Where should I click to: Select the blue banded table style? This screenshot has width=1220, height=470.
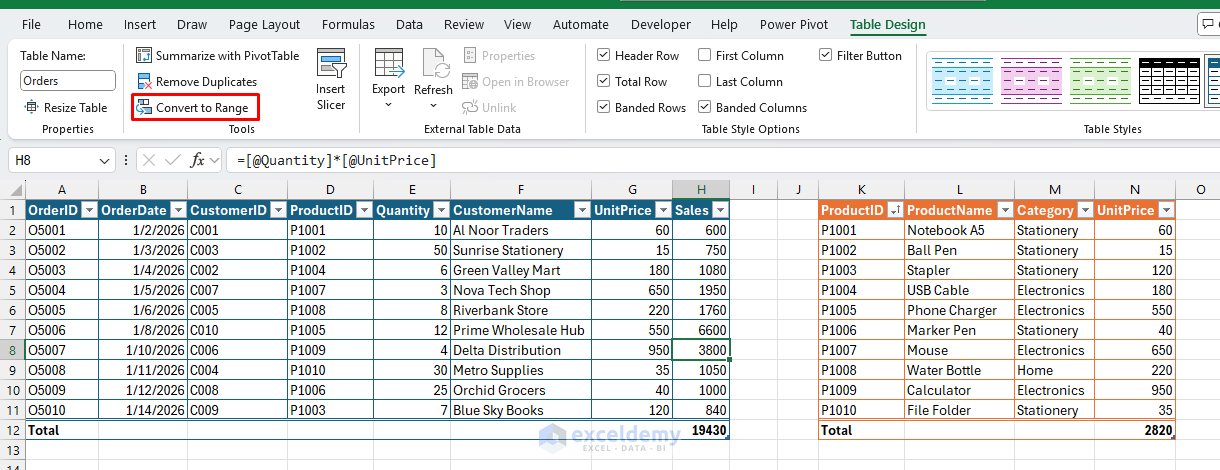coord(962,80)
